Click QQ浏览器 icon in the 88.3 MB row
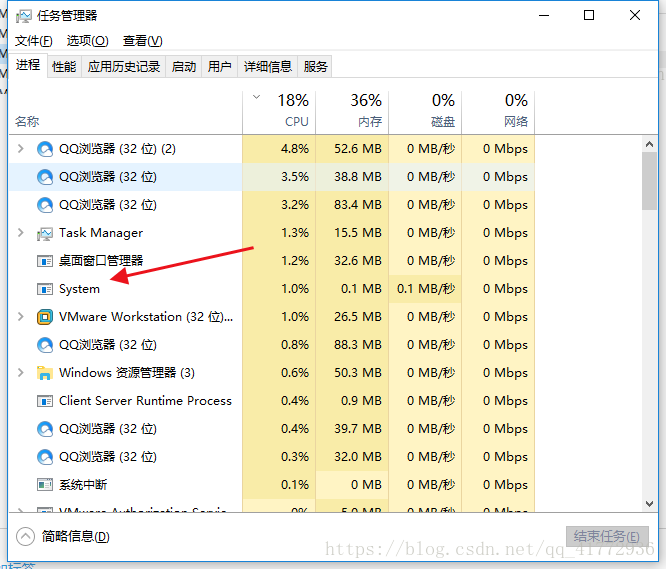 point(45,345)
